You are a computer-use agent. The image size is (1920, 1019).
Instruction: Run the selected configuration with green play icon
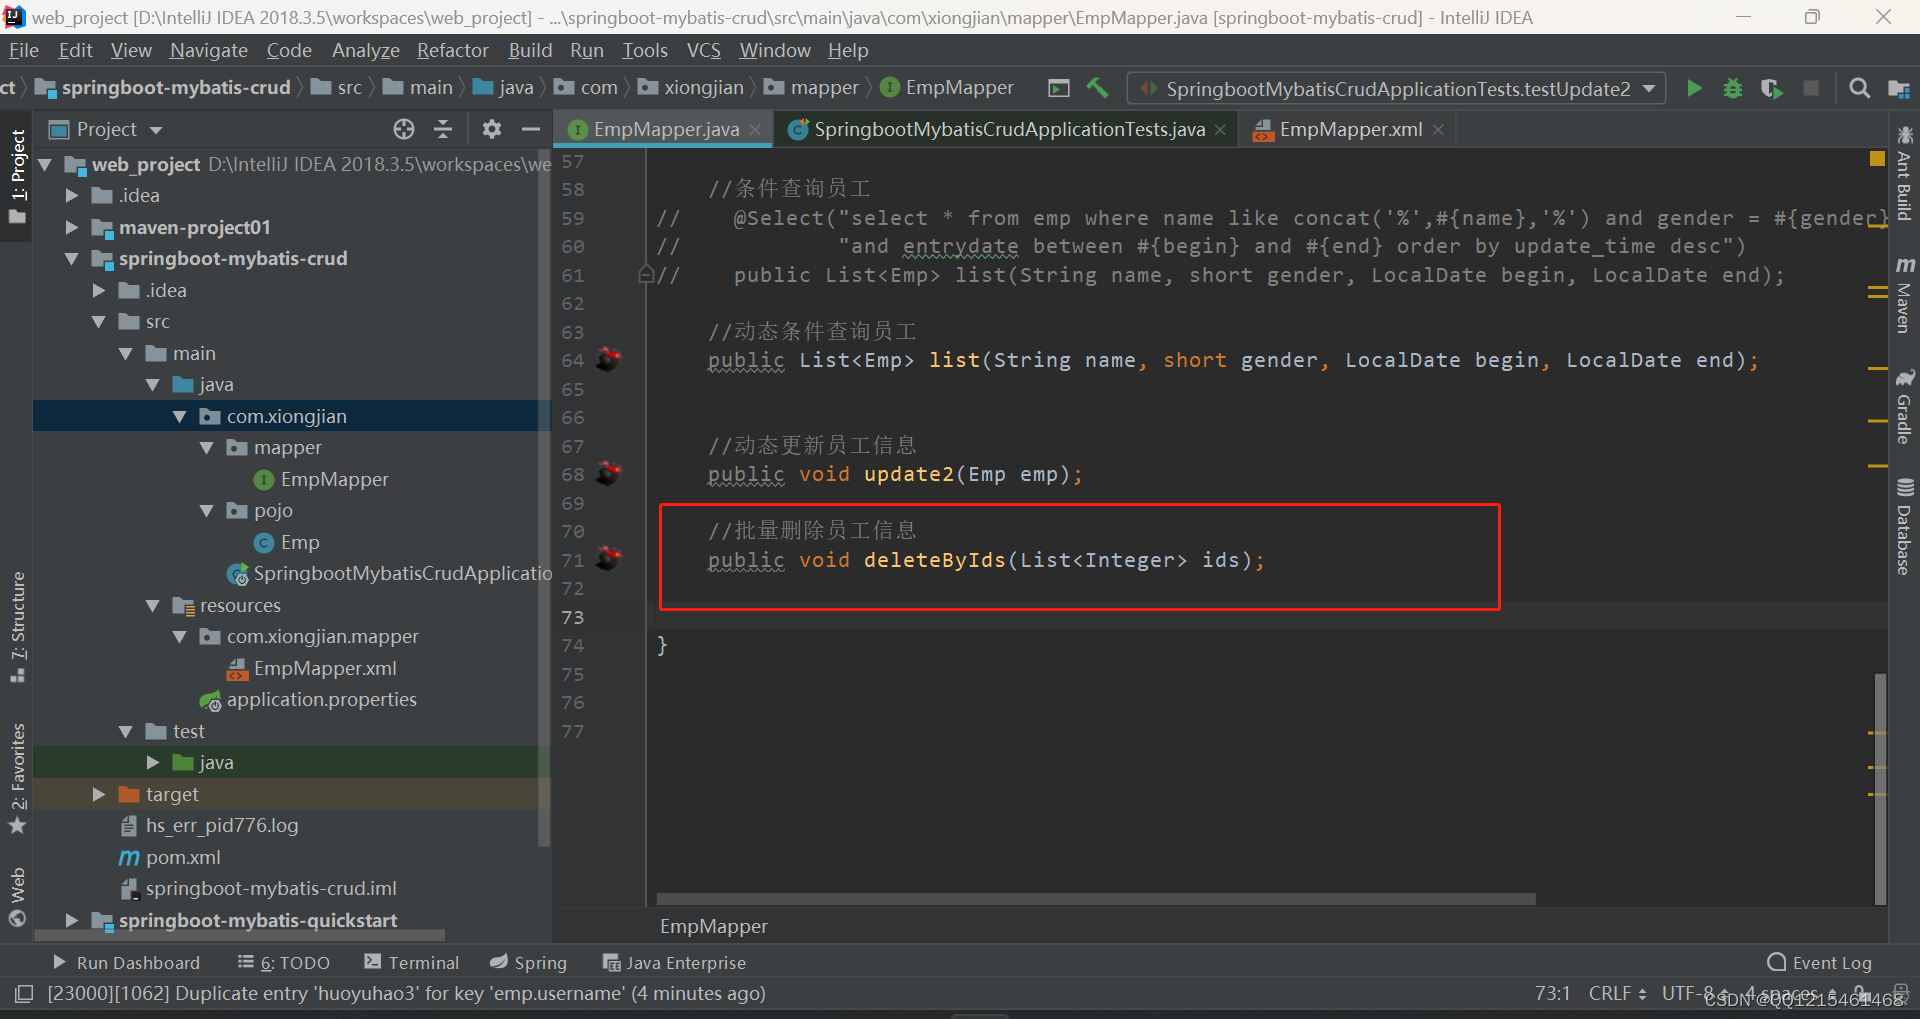(x=1694, y=88)
